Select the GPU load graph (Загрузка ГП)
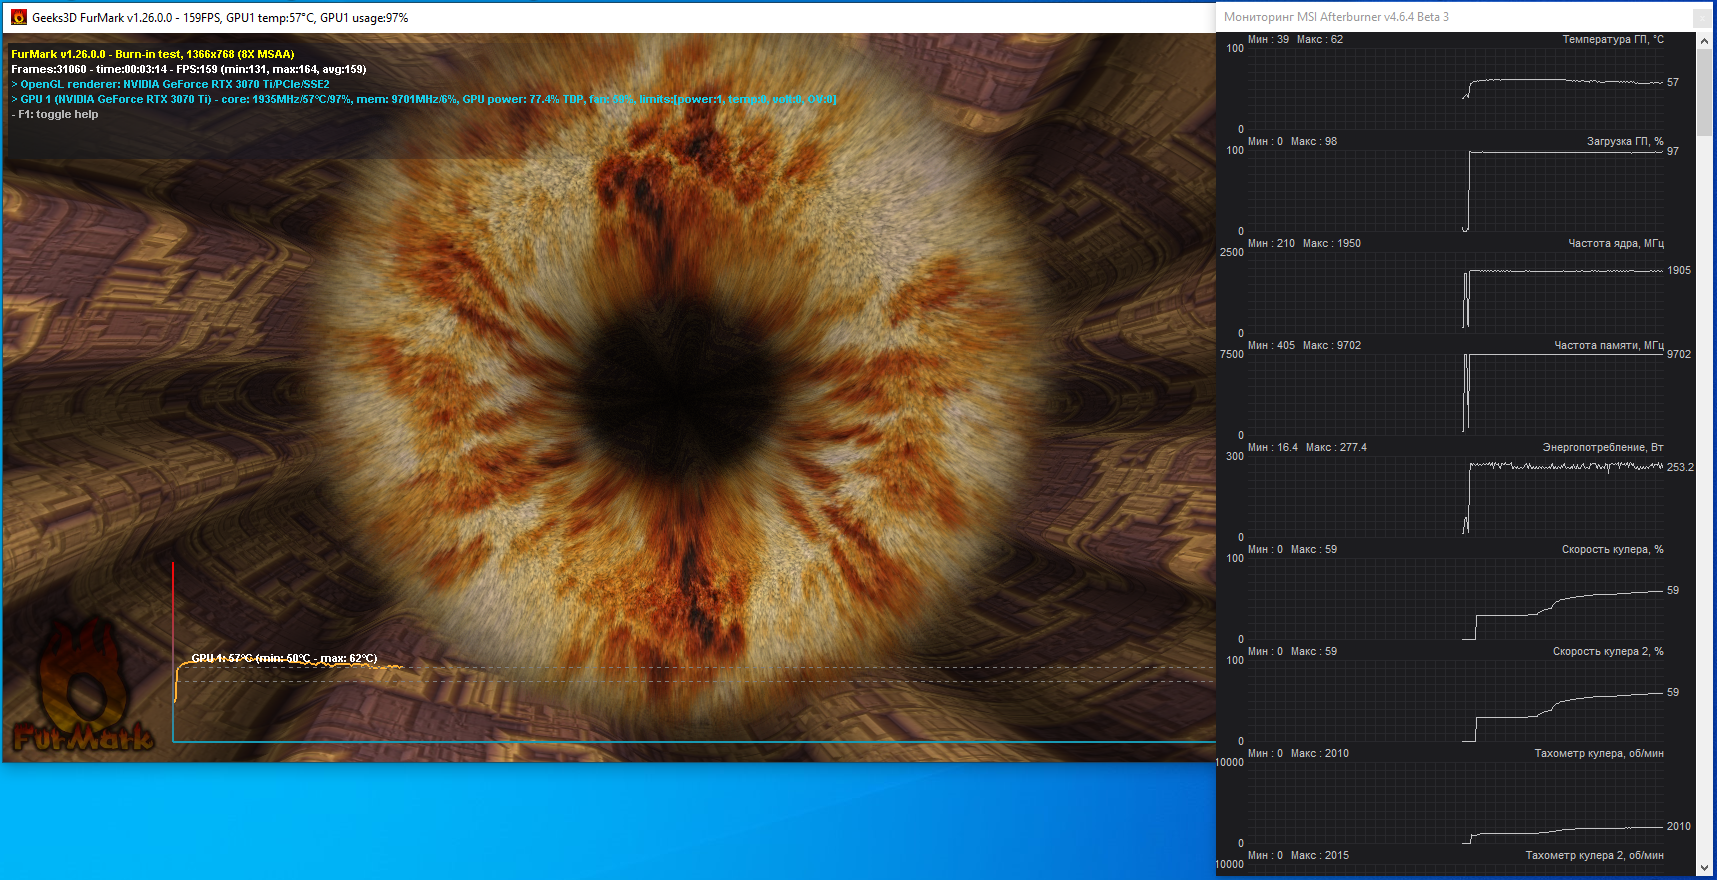Screen dimensions: 1717x880 tap(1455, 190)
